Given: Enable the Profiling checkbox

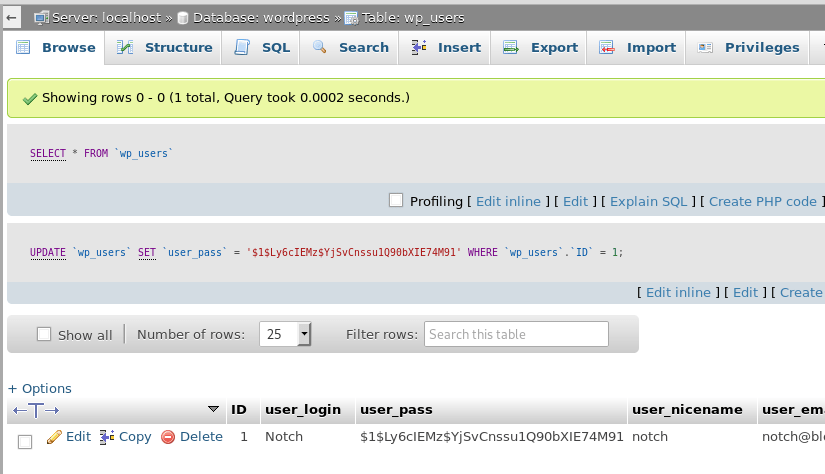Looking at the screenshot, I should (x=396, y=200).
